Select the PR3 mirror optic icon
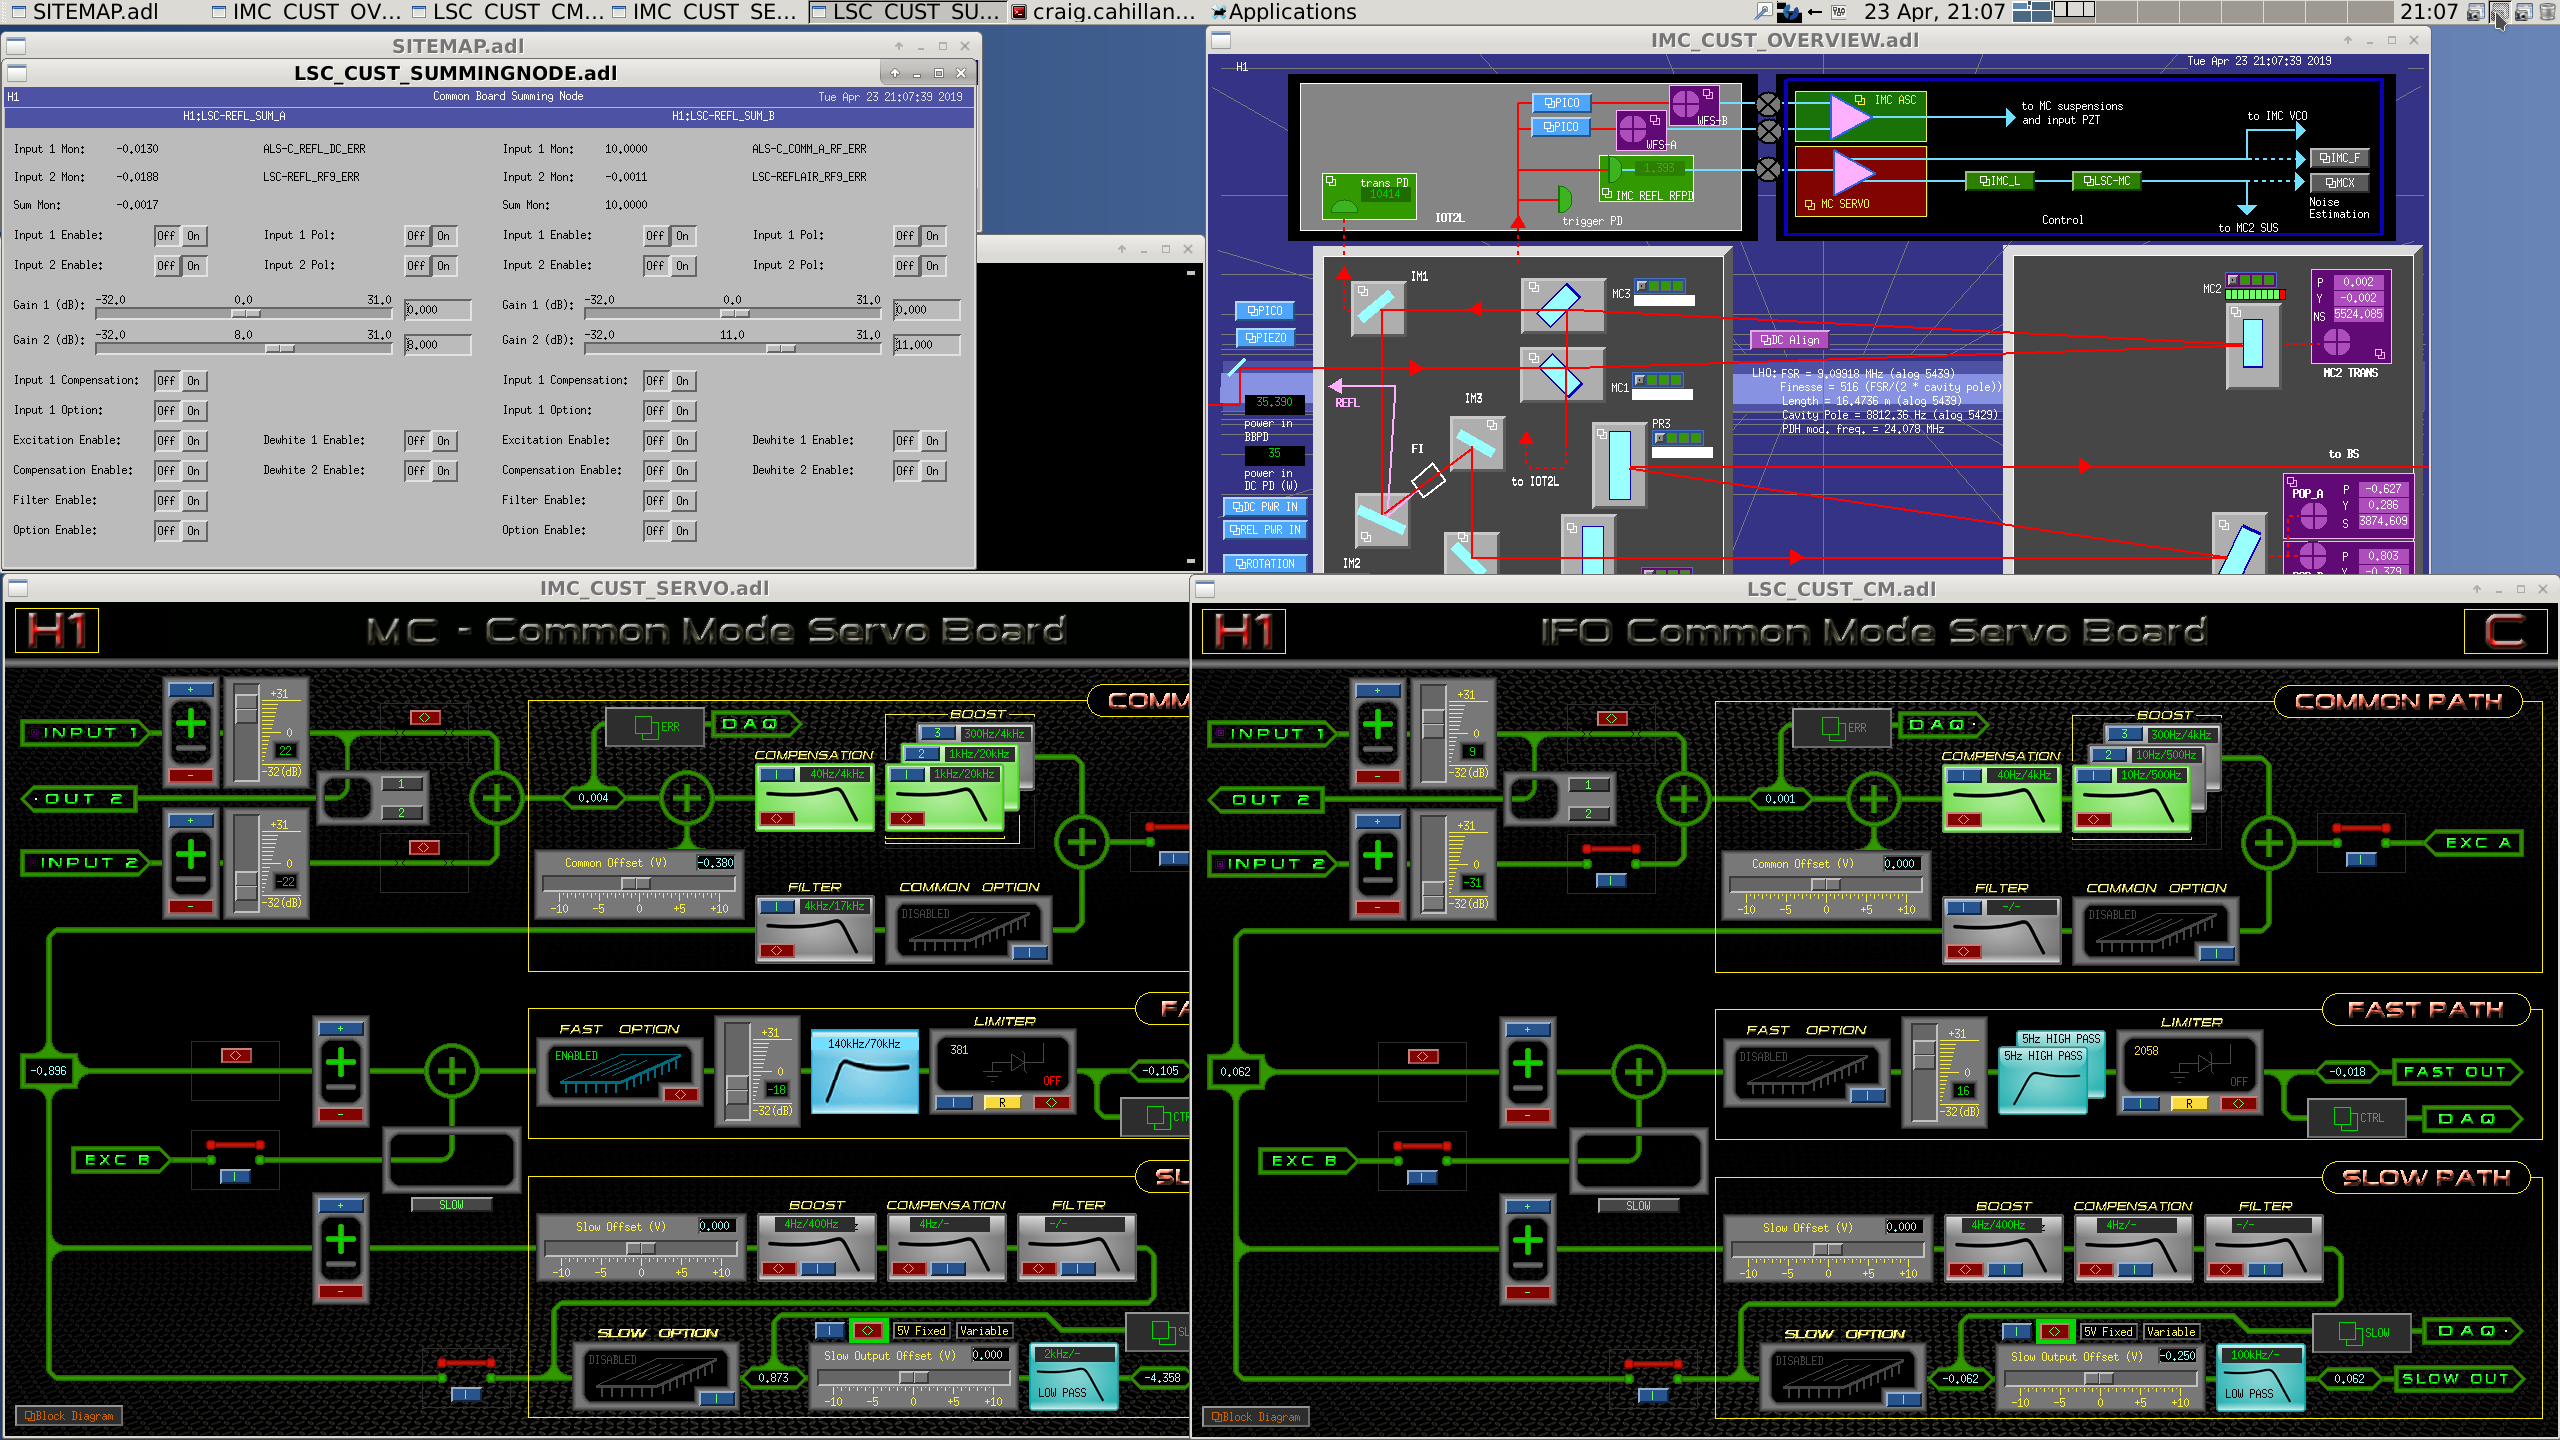Image resolution: width=2560 pixels, height=1440 pixels. (1620, 465)
